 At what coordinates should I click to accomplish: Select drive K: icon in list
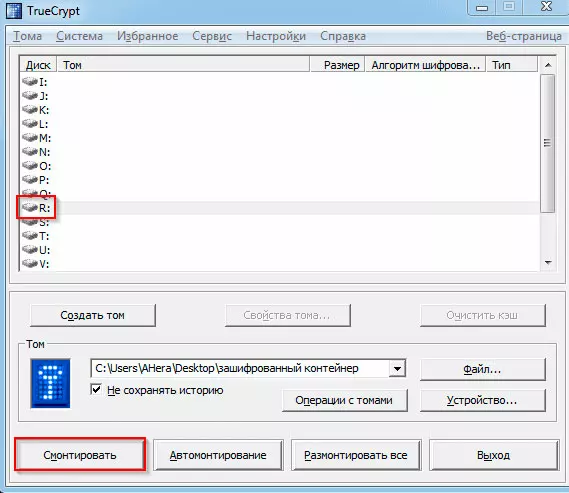pyautogui.click(x=30, y=109)
